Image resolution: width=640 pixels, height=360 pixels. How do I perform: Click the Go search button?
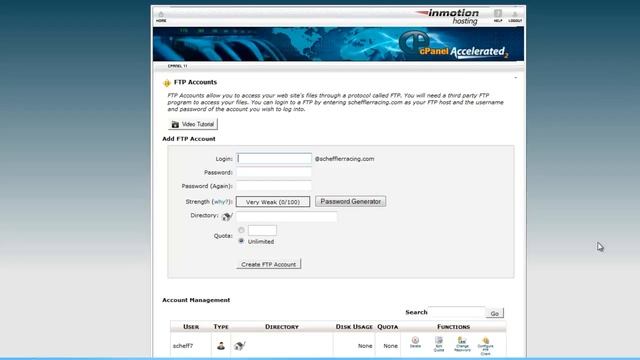495,313
